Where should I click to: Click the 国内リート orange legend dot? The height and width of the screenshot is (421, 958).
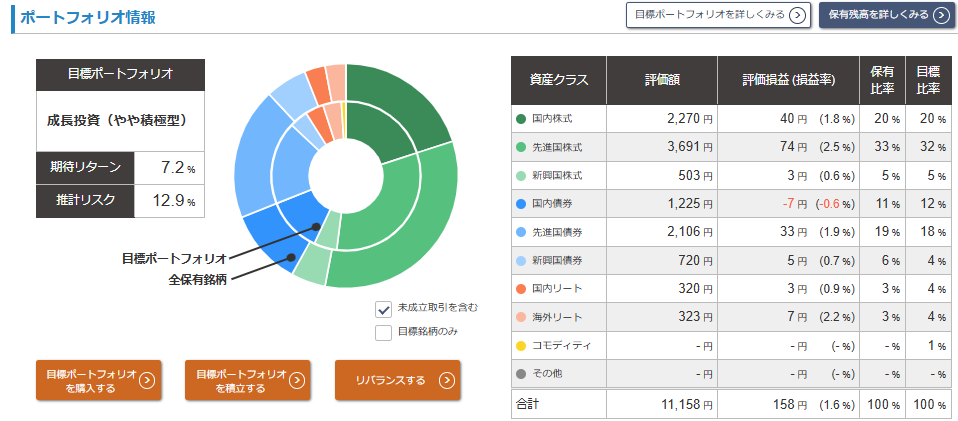[x=521, y=289]
